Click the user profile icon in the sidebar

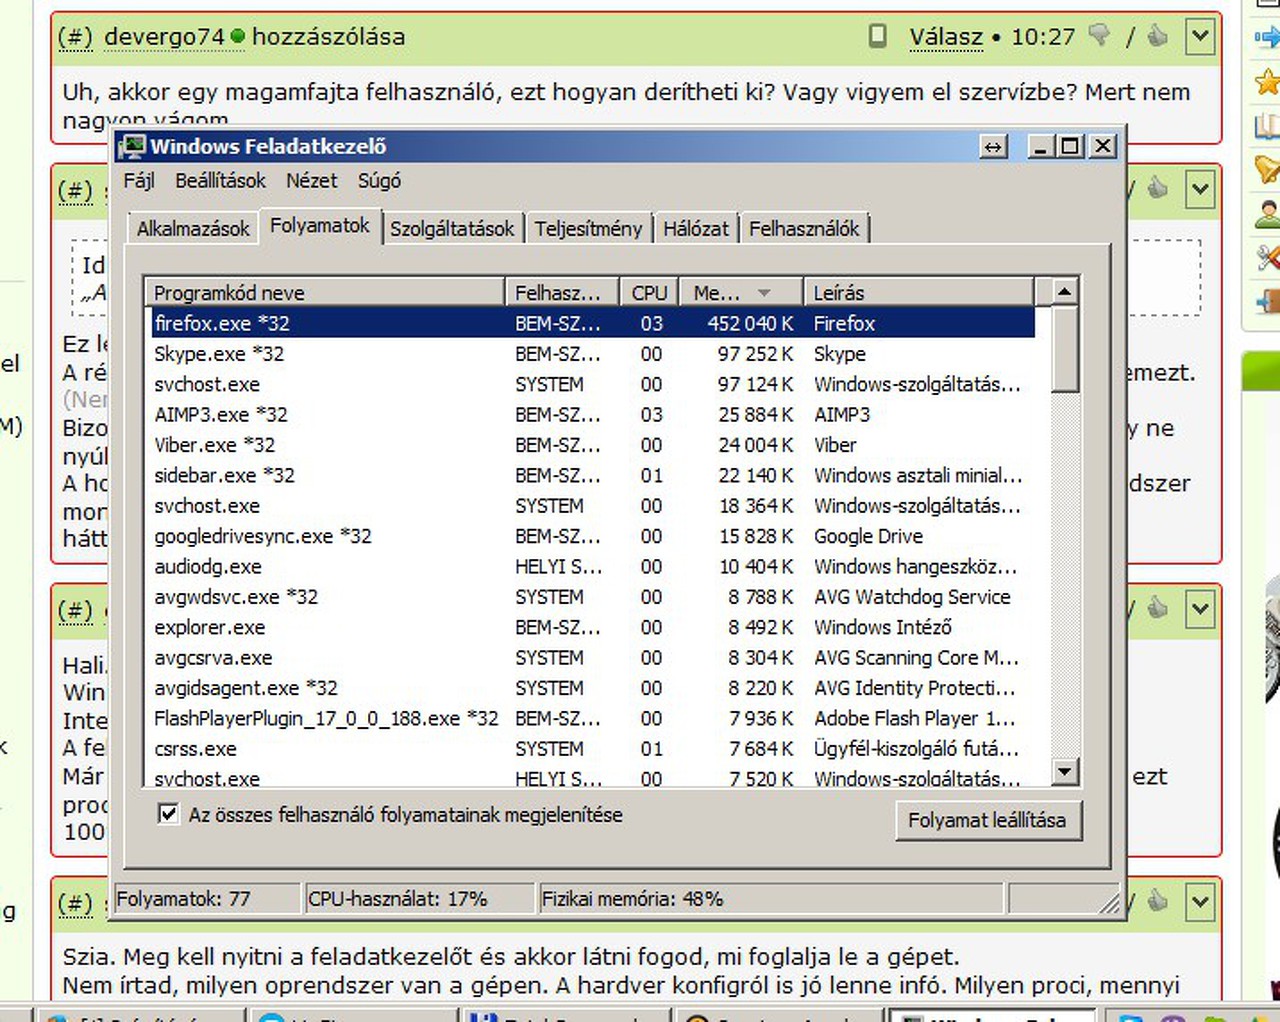click(x=1268, y=213)
